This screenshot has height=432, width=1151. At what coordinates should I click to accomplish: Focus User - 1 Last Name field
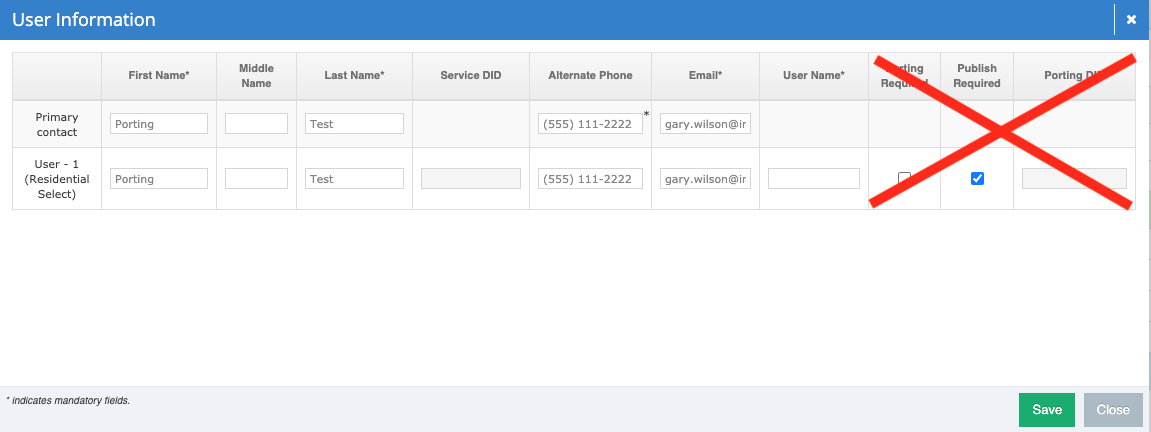tap(354, 179)
